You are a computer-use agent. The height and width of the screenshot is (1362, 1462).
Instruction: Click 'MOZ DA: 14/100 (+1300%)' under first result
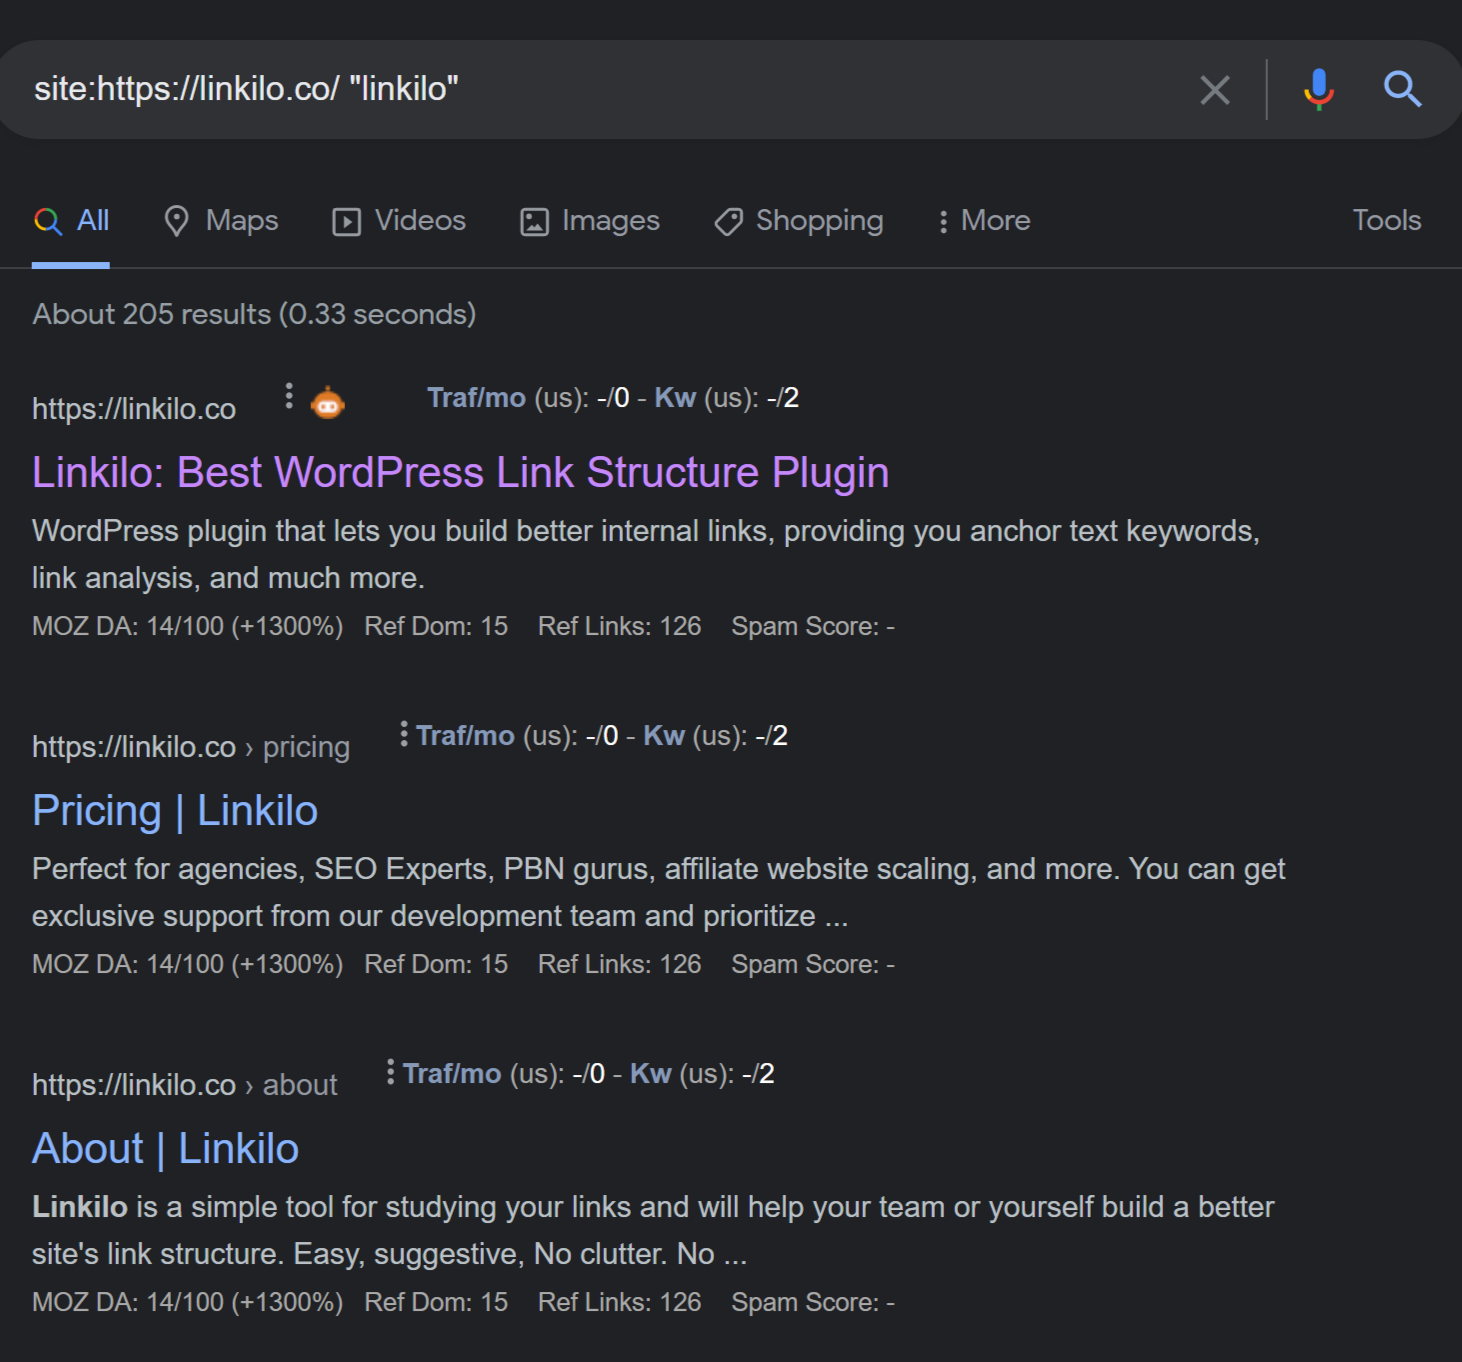[188, 627]
